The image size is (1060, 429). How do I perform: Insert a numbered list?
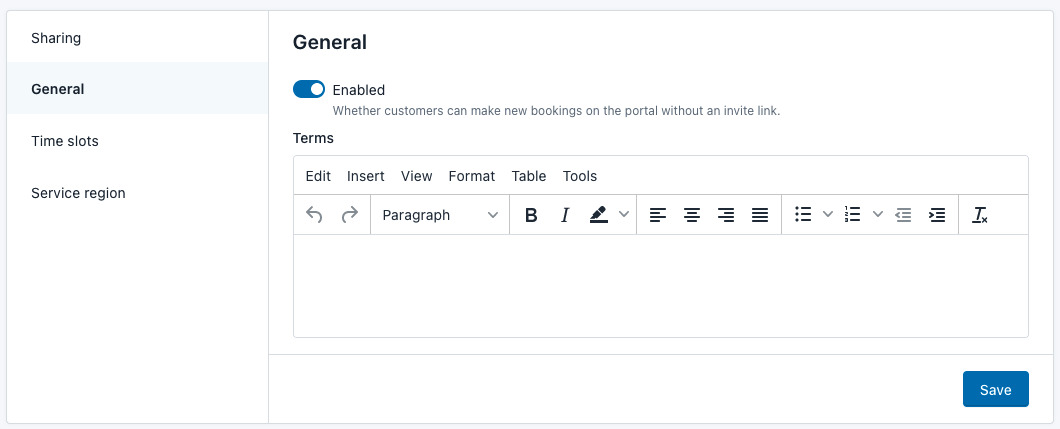852,215
